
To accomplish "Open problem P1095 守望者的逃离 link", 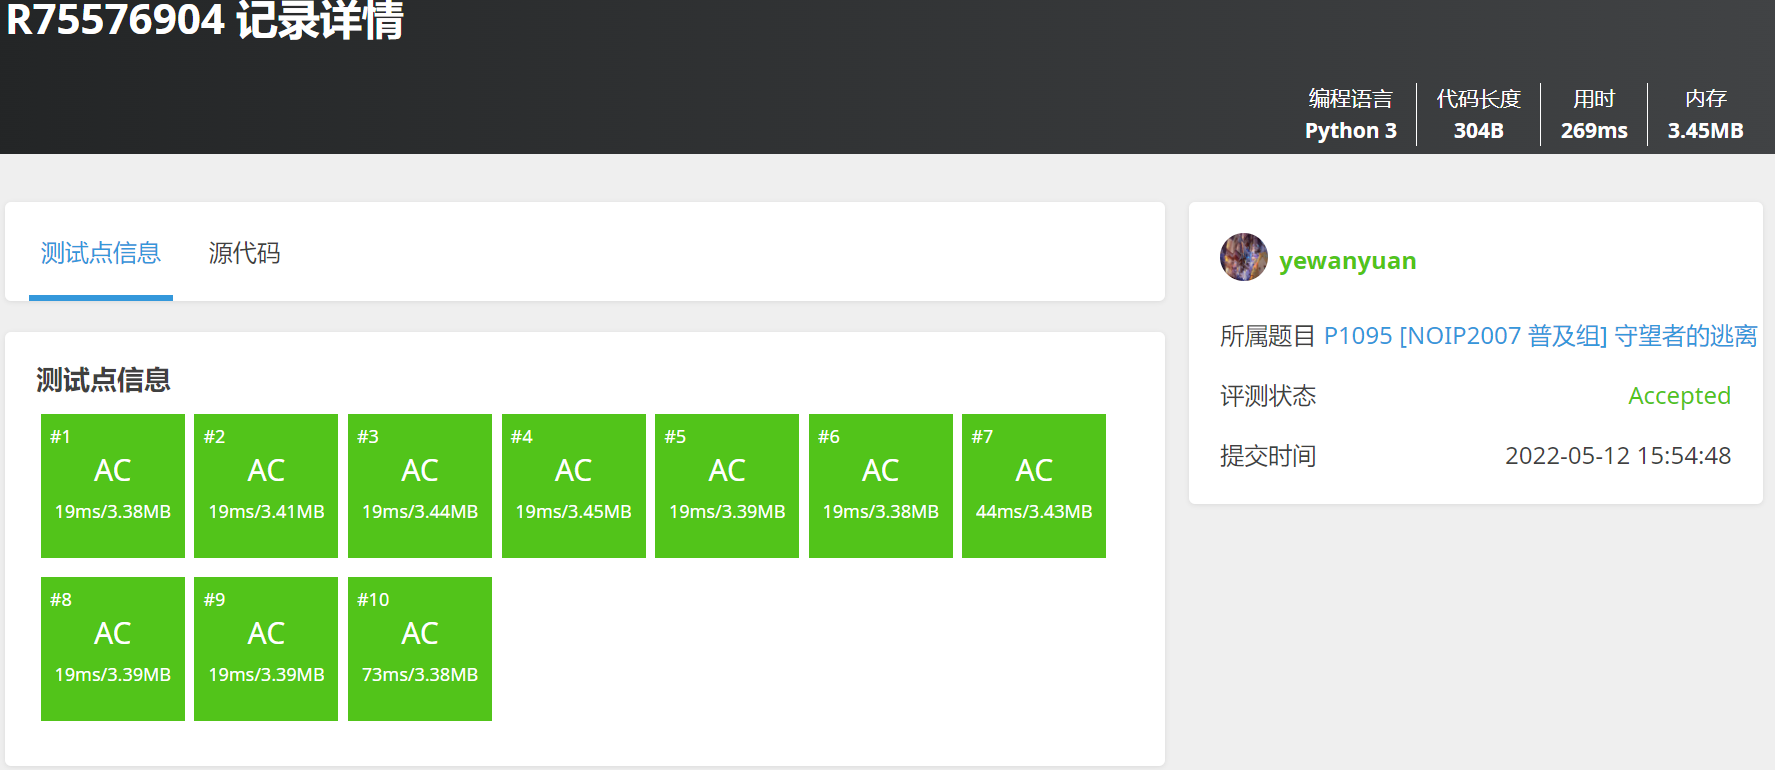I will point(1540,336).
